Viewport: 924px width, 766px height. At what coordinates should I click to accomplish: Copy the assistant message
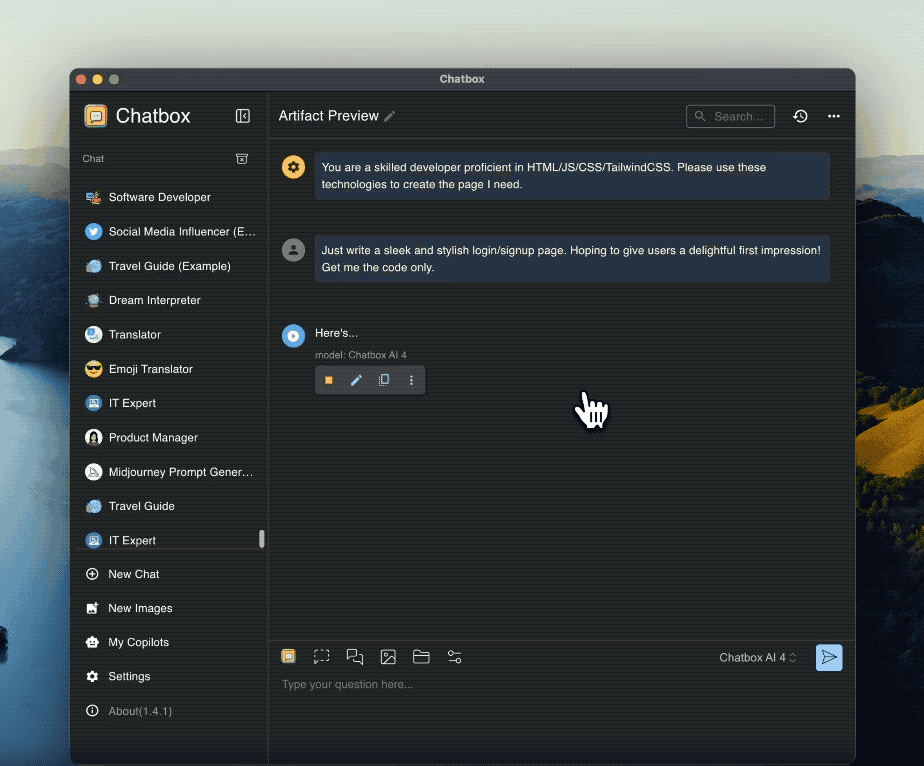[x=384, y=380]
